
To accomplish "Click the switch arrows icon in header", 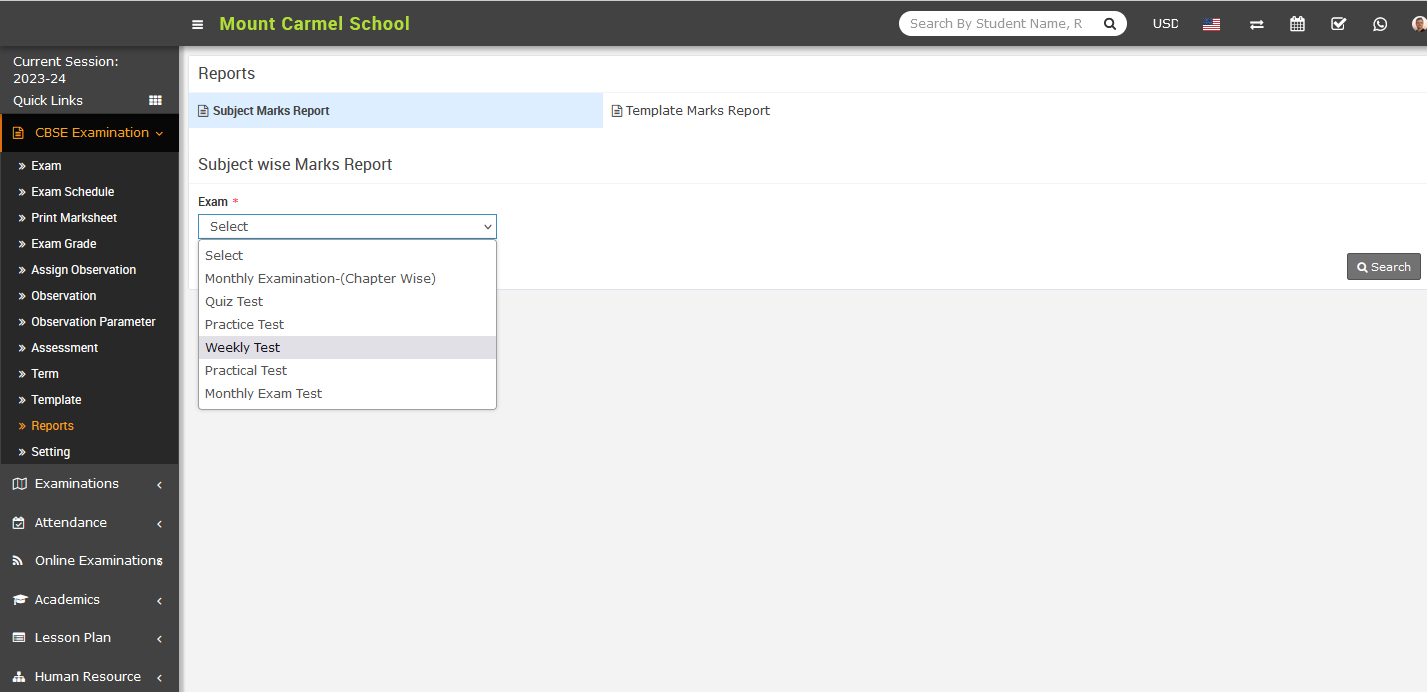I will (1256, 24).
